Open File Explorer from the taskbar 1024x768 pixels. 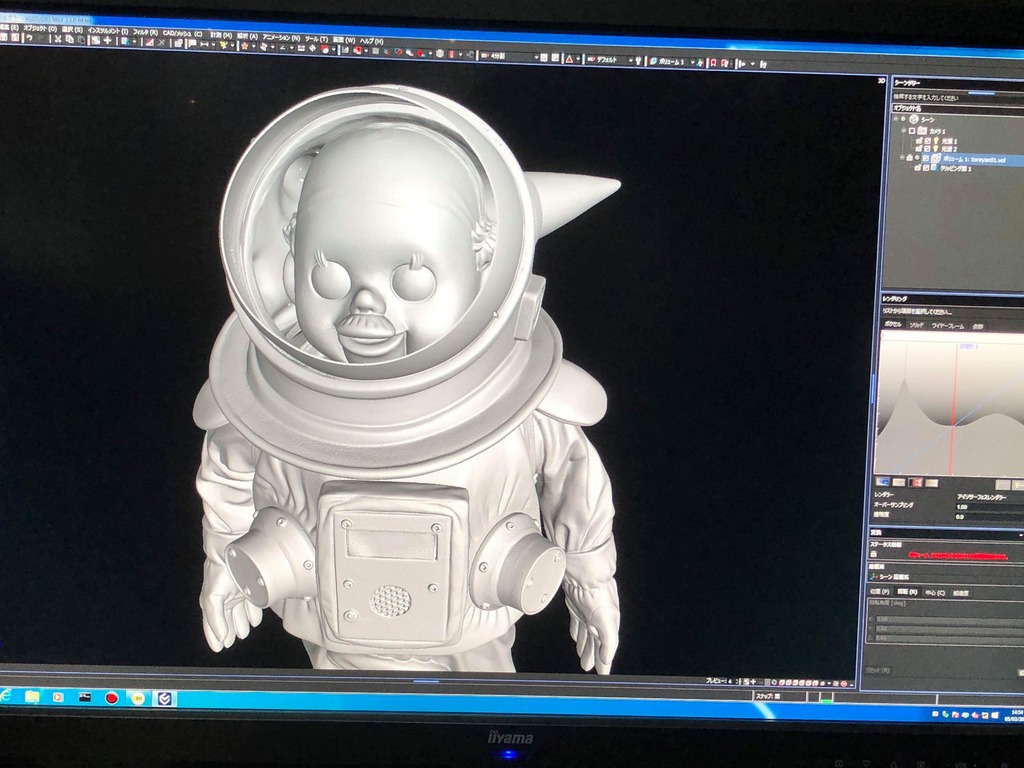(31, 697)
